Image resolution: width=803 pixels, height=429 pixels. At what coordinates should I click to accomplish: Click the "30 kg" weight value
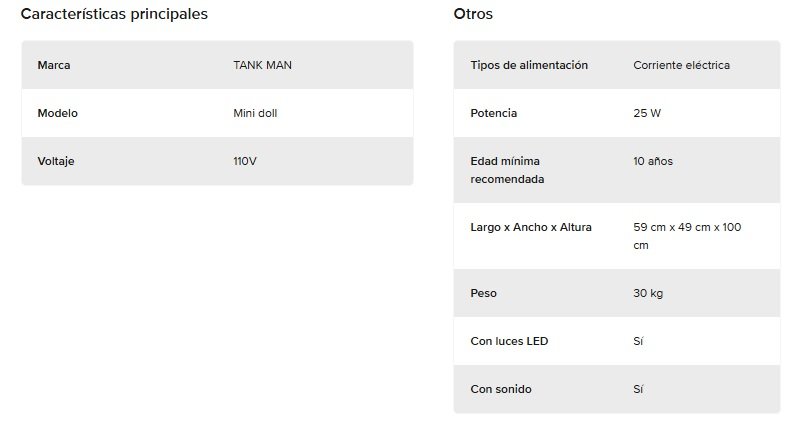coord(648,294)
